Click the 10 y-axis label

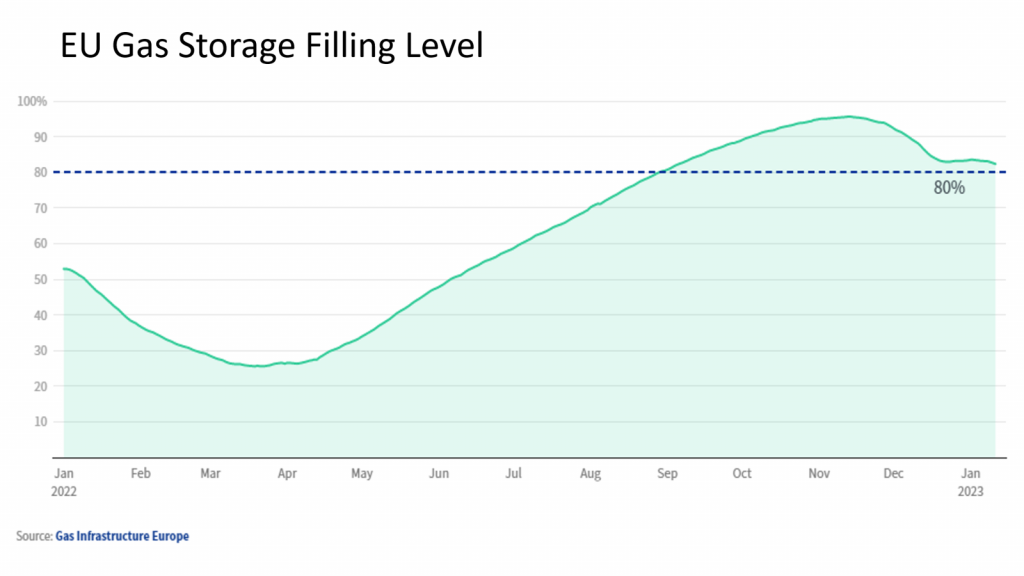41,422
